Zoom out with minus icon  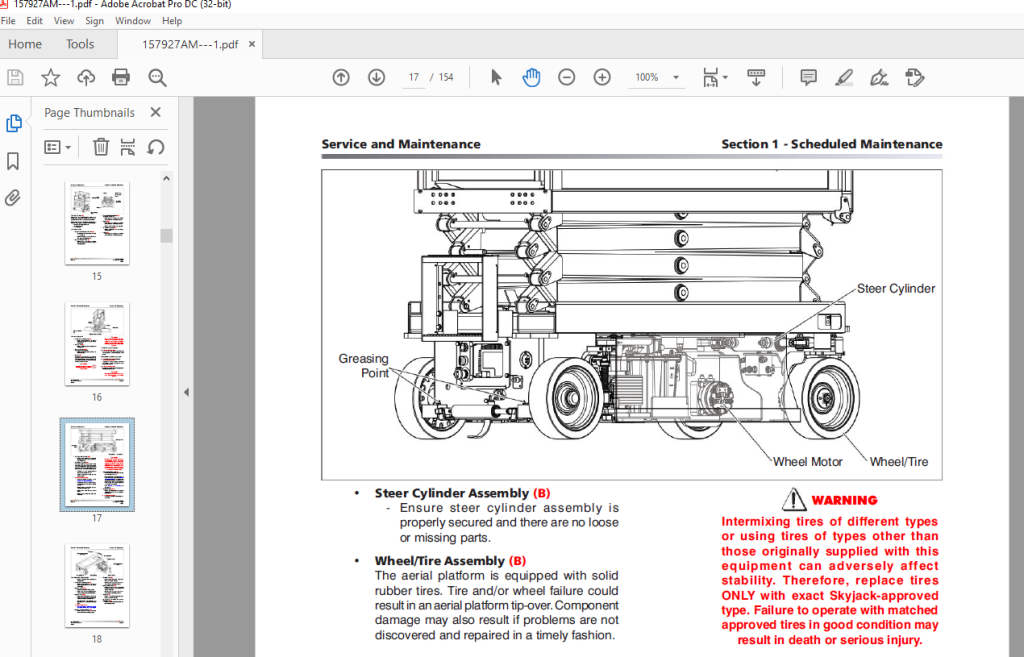pyautogui.click(x=566, y=78)
